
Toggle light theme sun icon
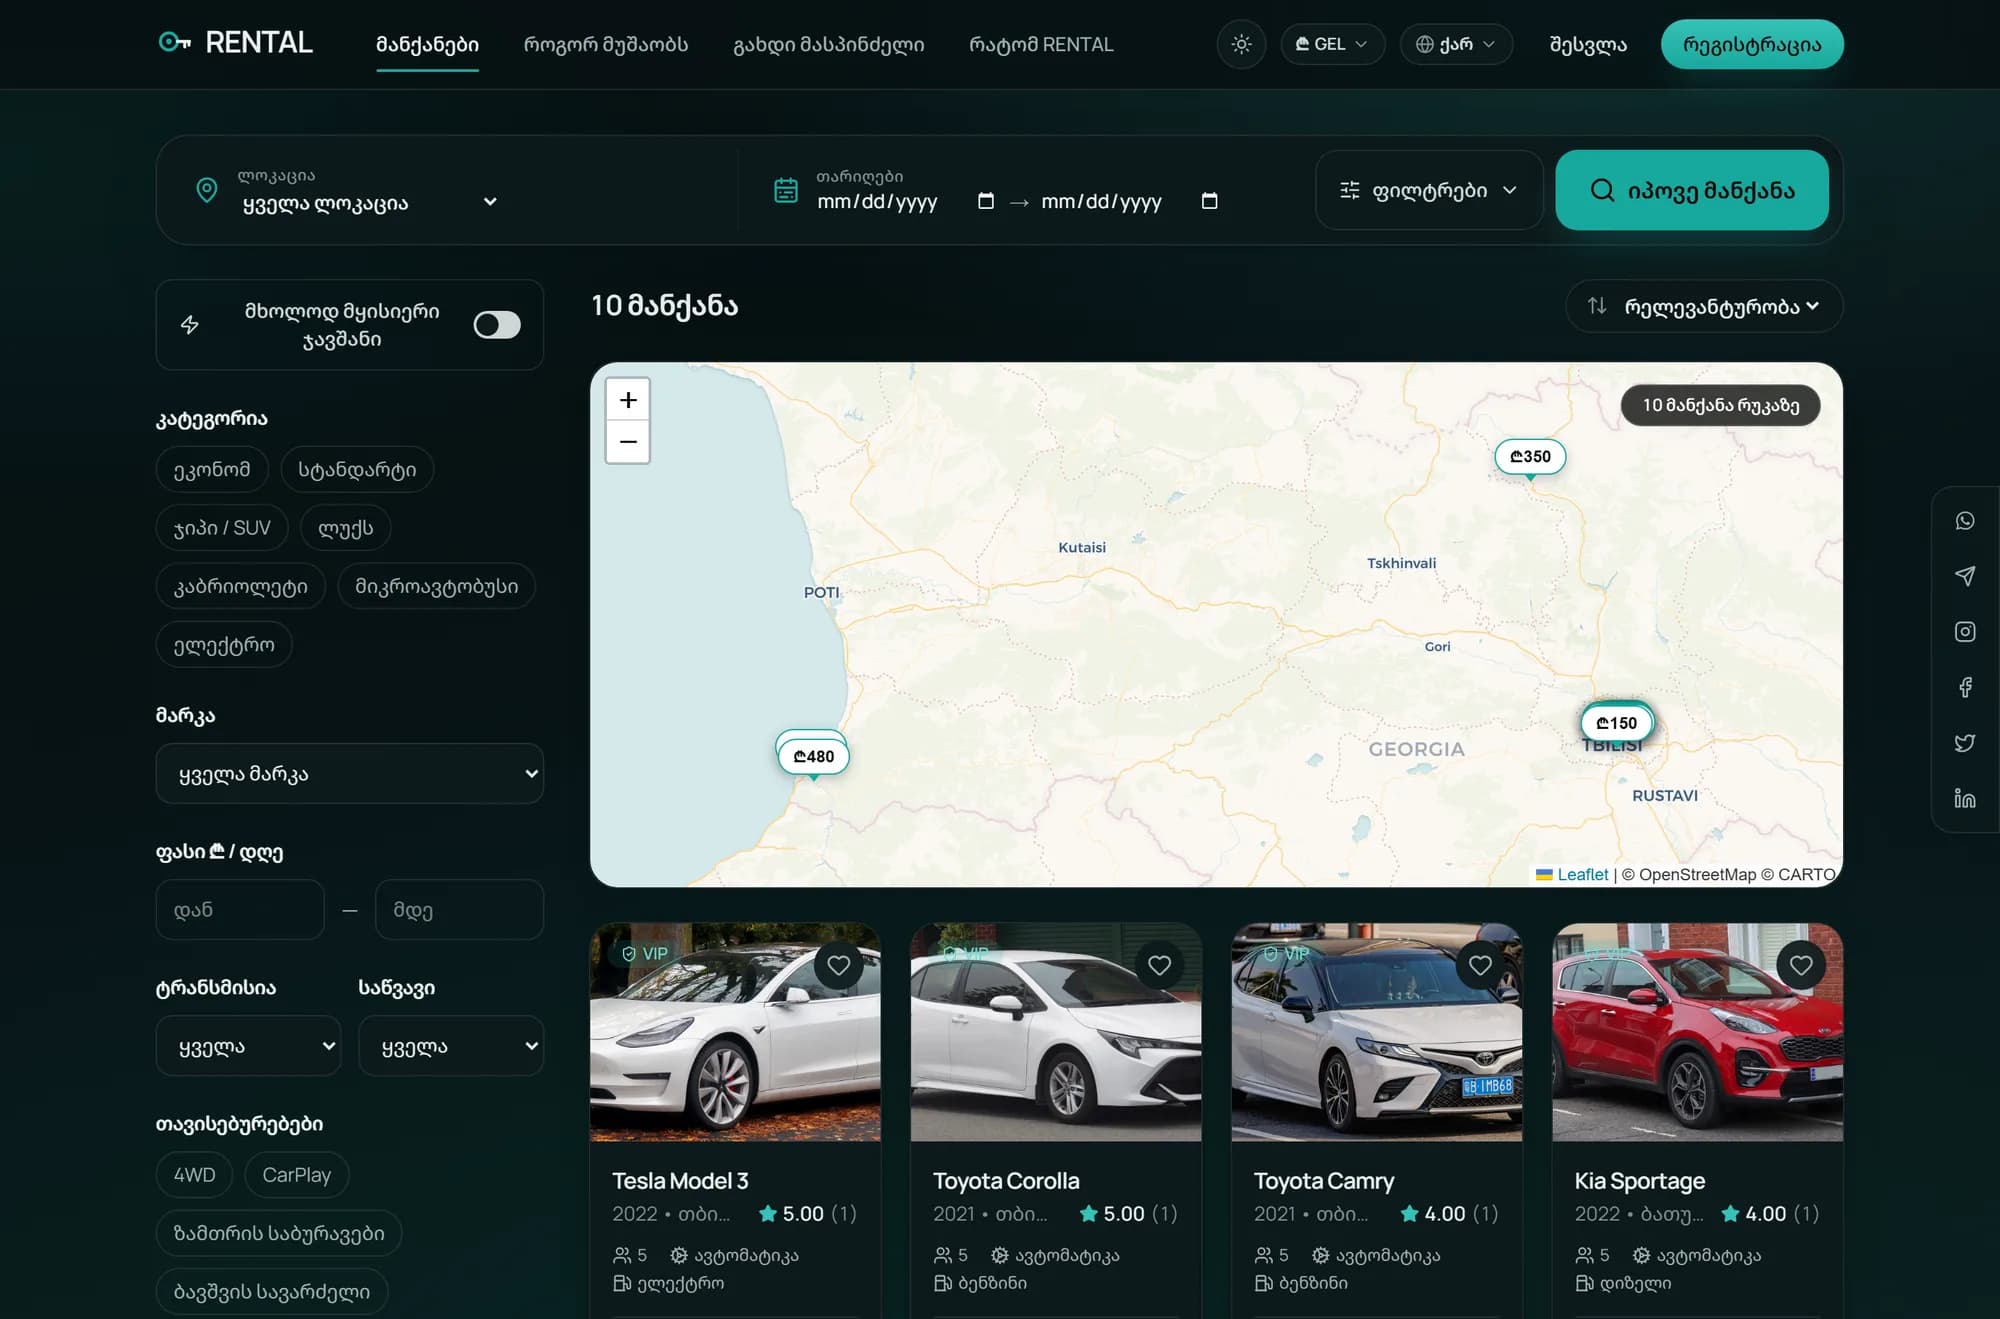pyautogui.click(x=1241, y=44)
